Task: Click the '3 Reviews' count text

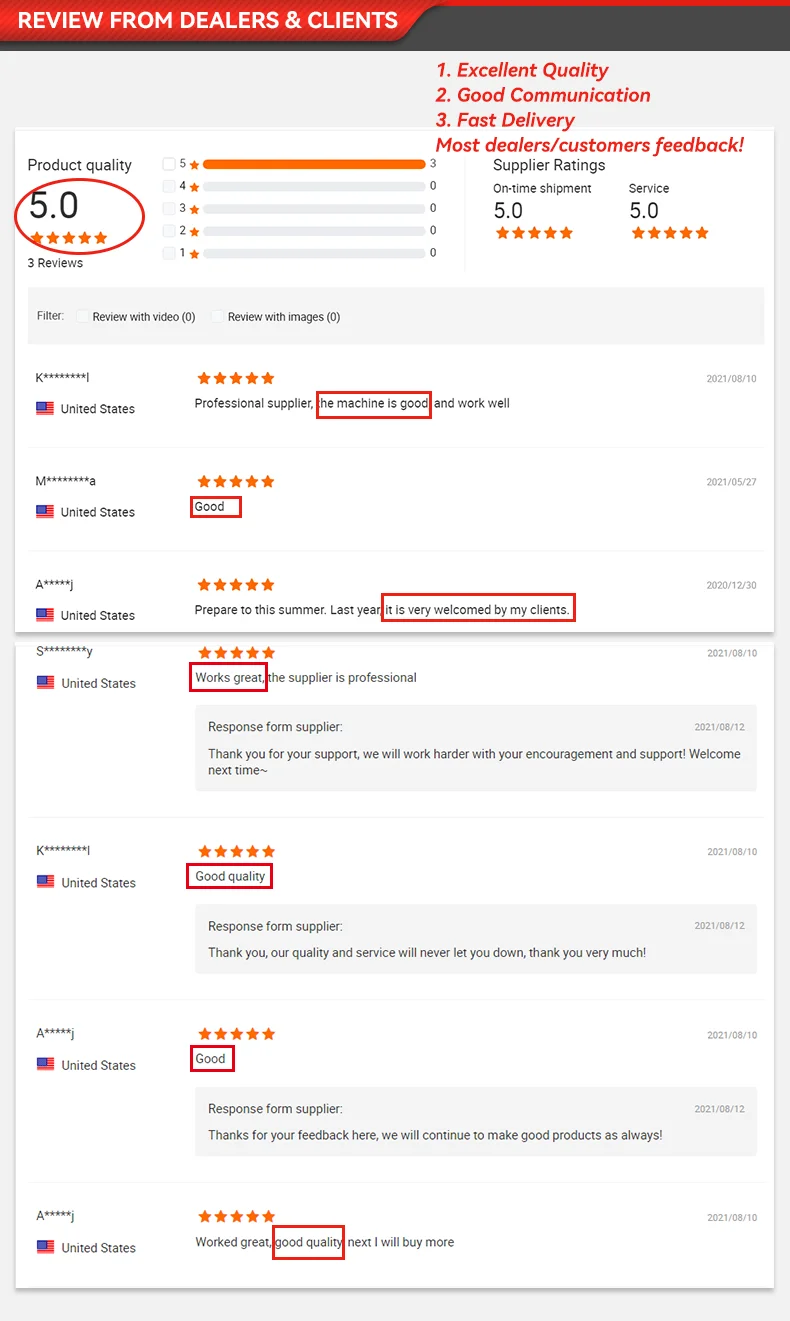Action: tap(55, 263)
